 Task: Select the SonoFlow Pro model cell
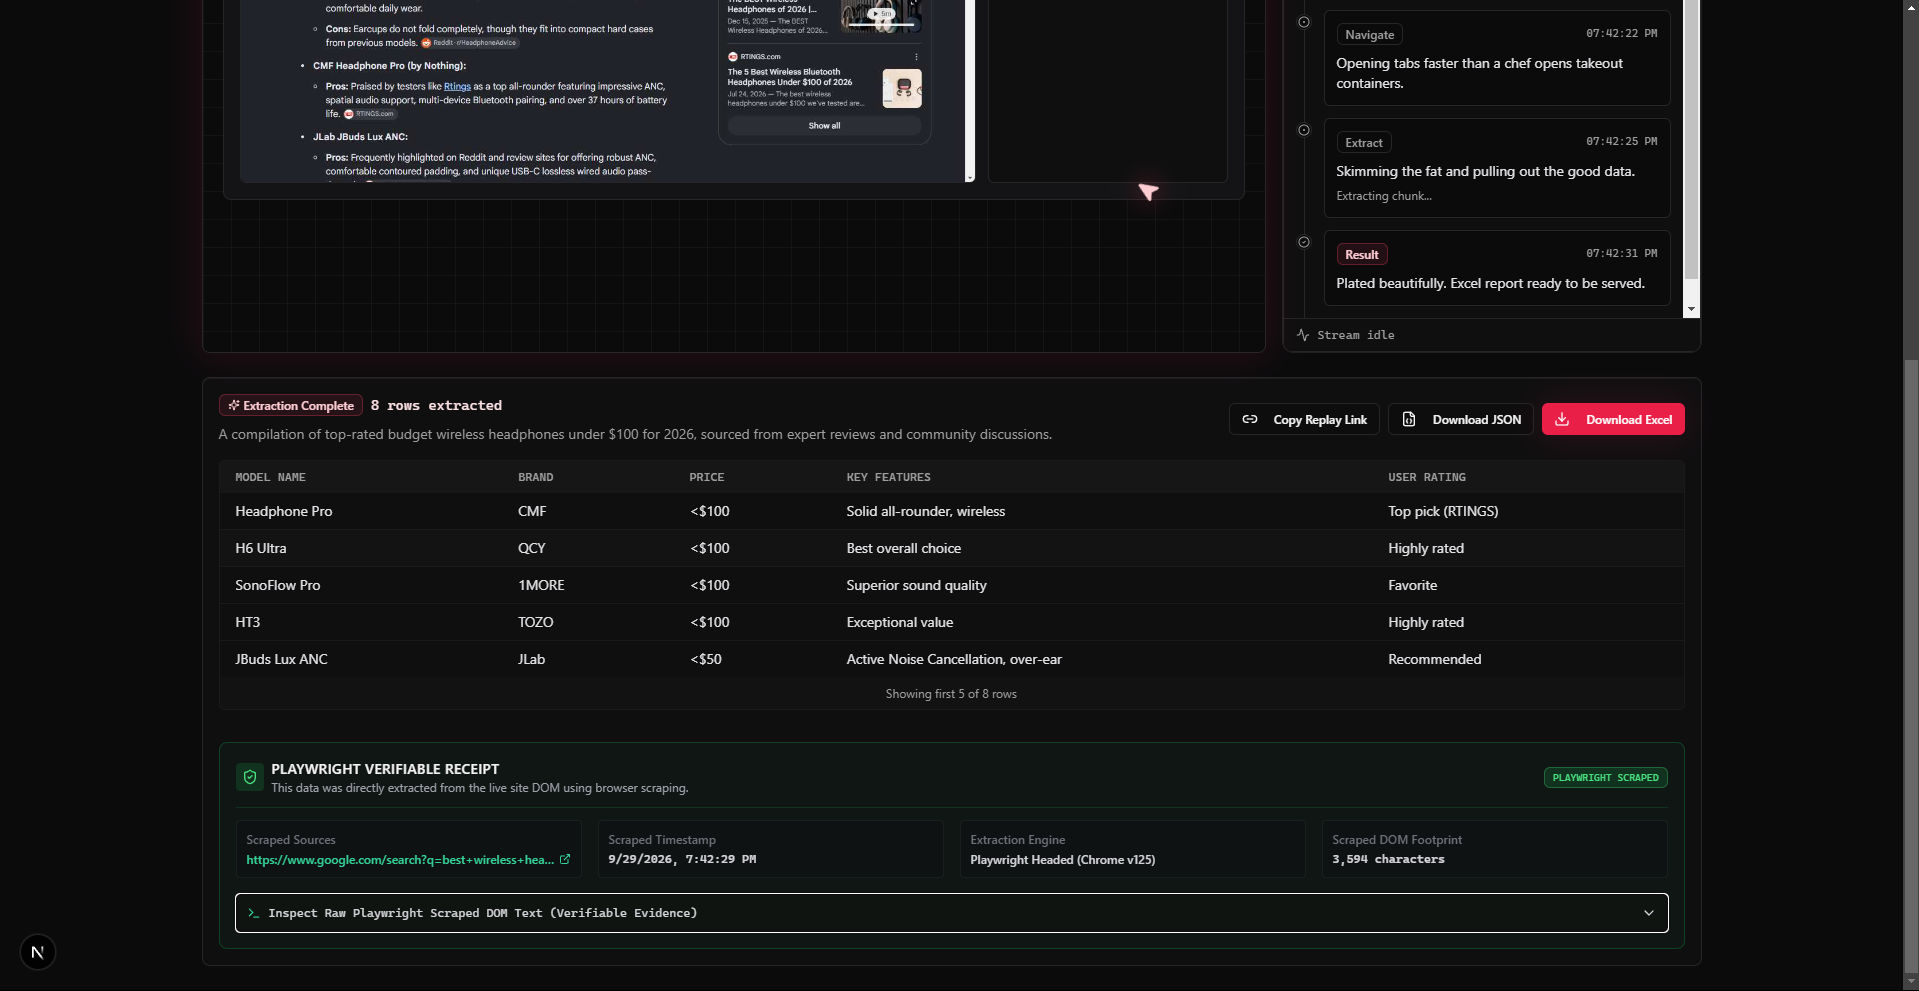[277, 585]
